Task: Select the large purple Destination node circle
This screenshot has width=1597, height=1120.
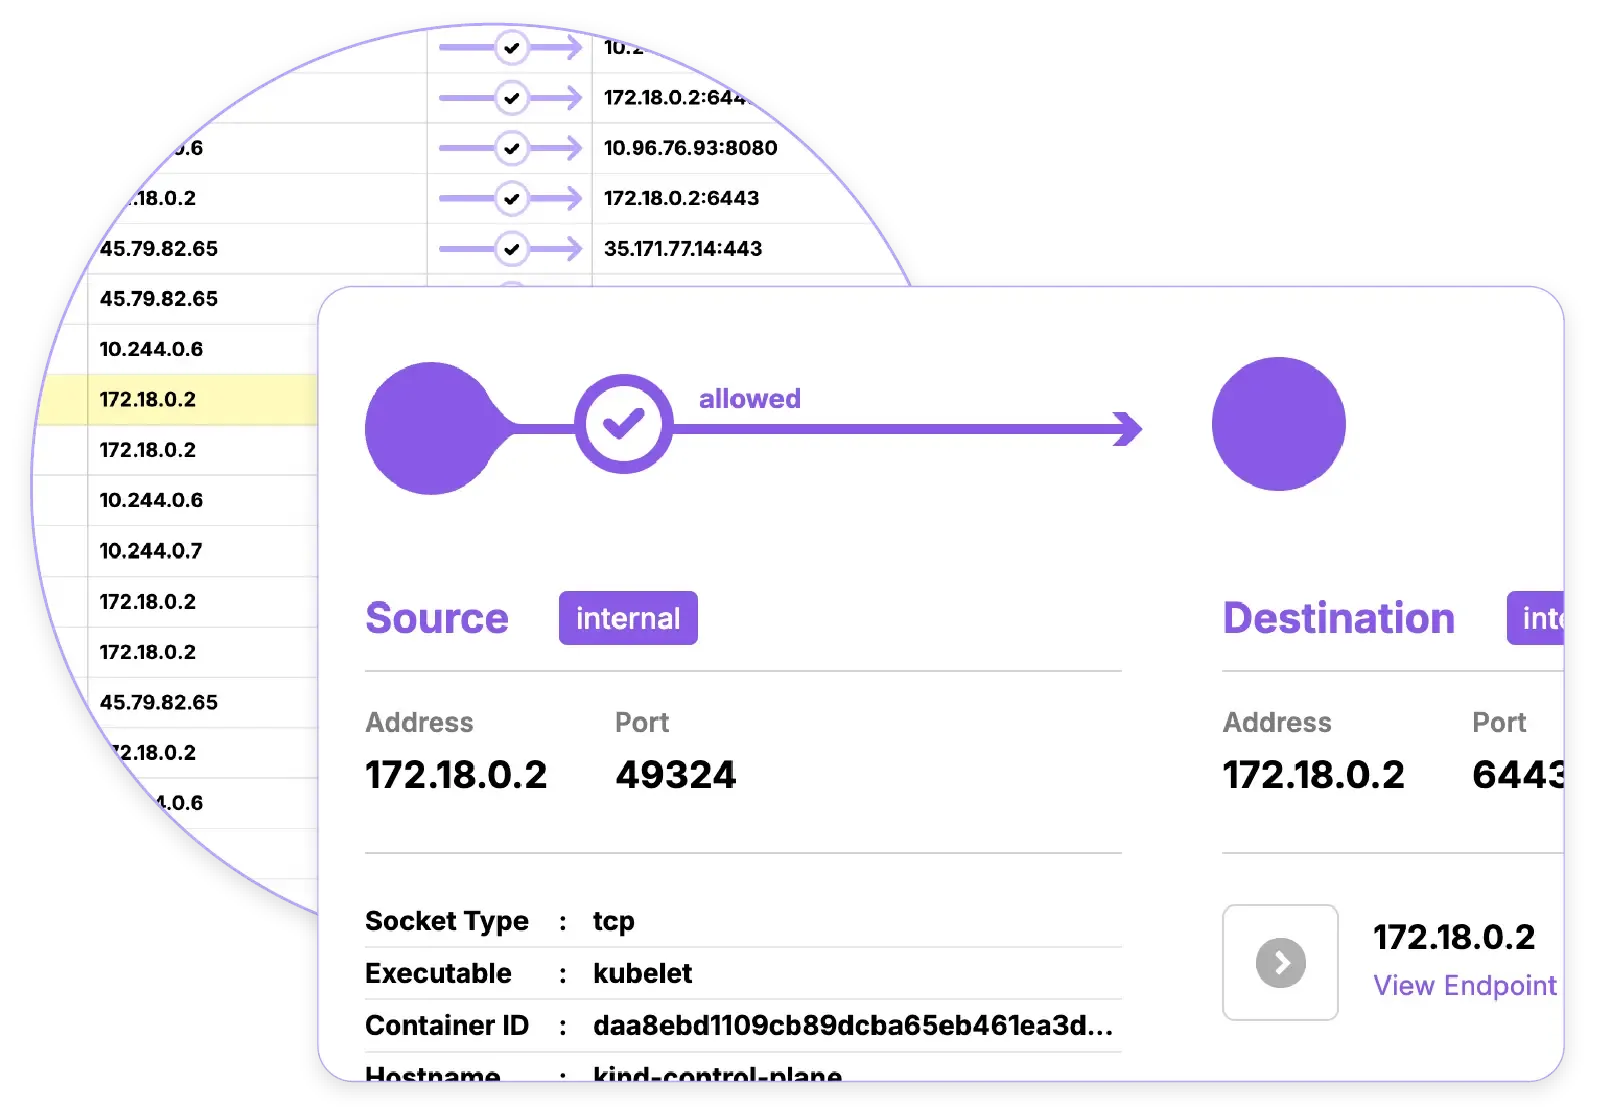Action: click(x=1278, y=424)
